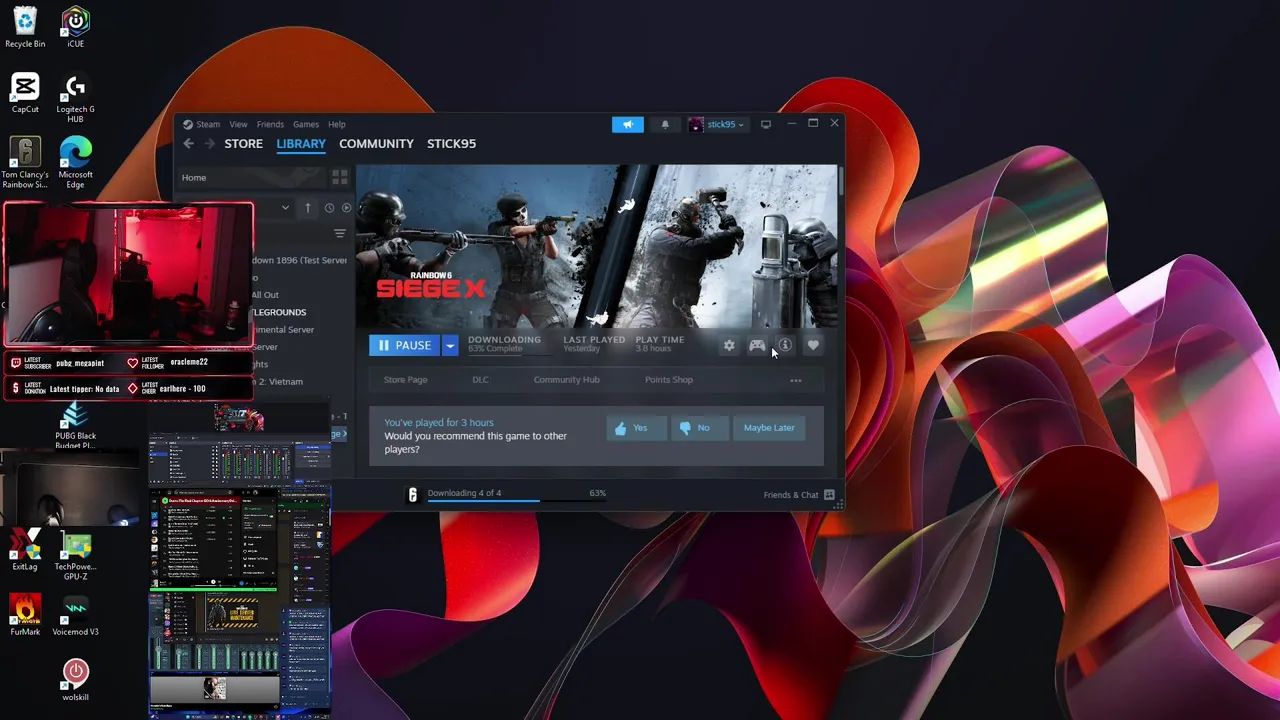Image resolution: width=1280 pixels, height=720 pixels.
Task: Click the Siege game icon in download bar
Action: (412, 494)
